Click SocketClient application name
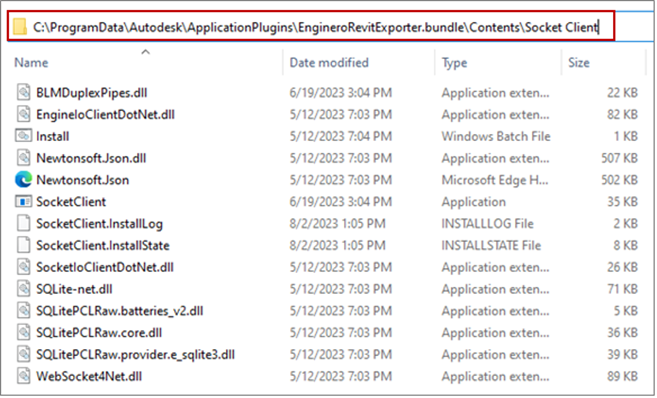 71,202
